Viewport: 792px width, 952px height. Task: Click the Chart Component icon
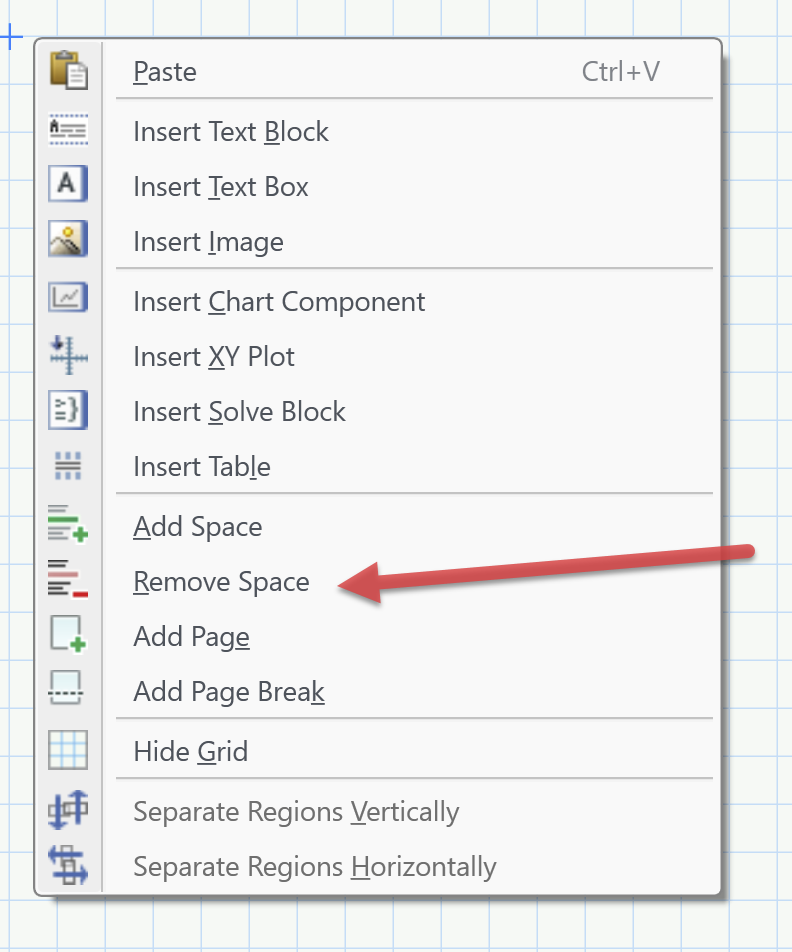tap(68, 297)
